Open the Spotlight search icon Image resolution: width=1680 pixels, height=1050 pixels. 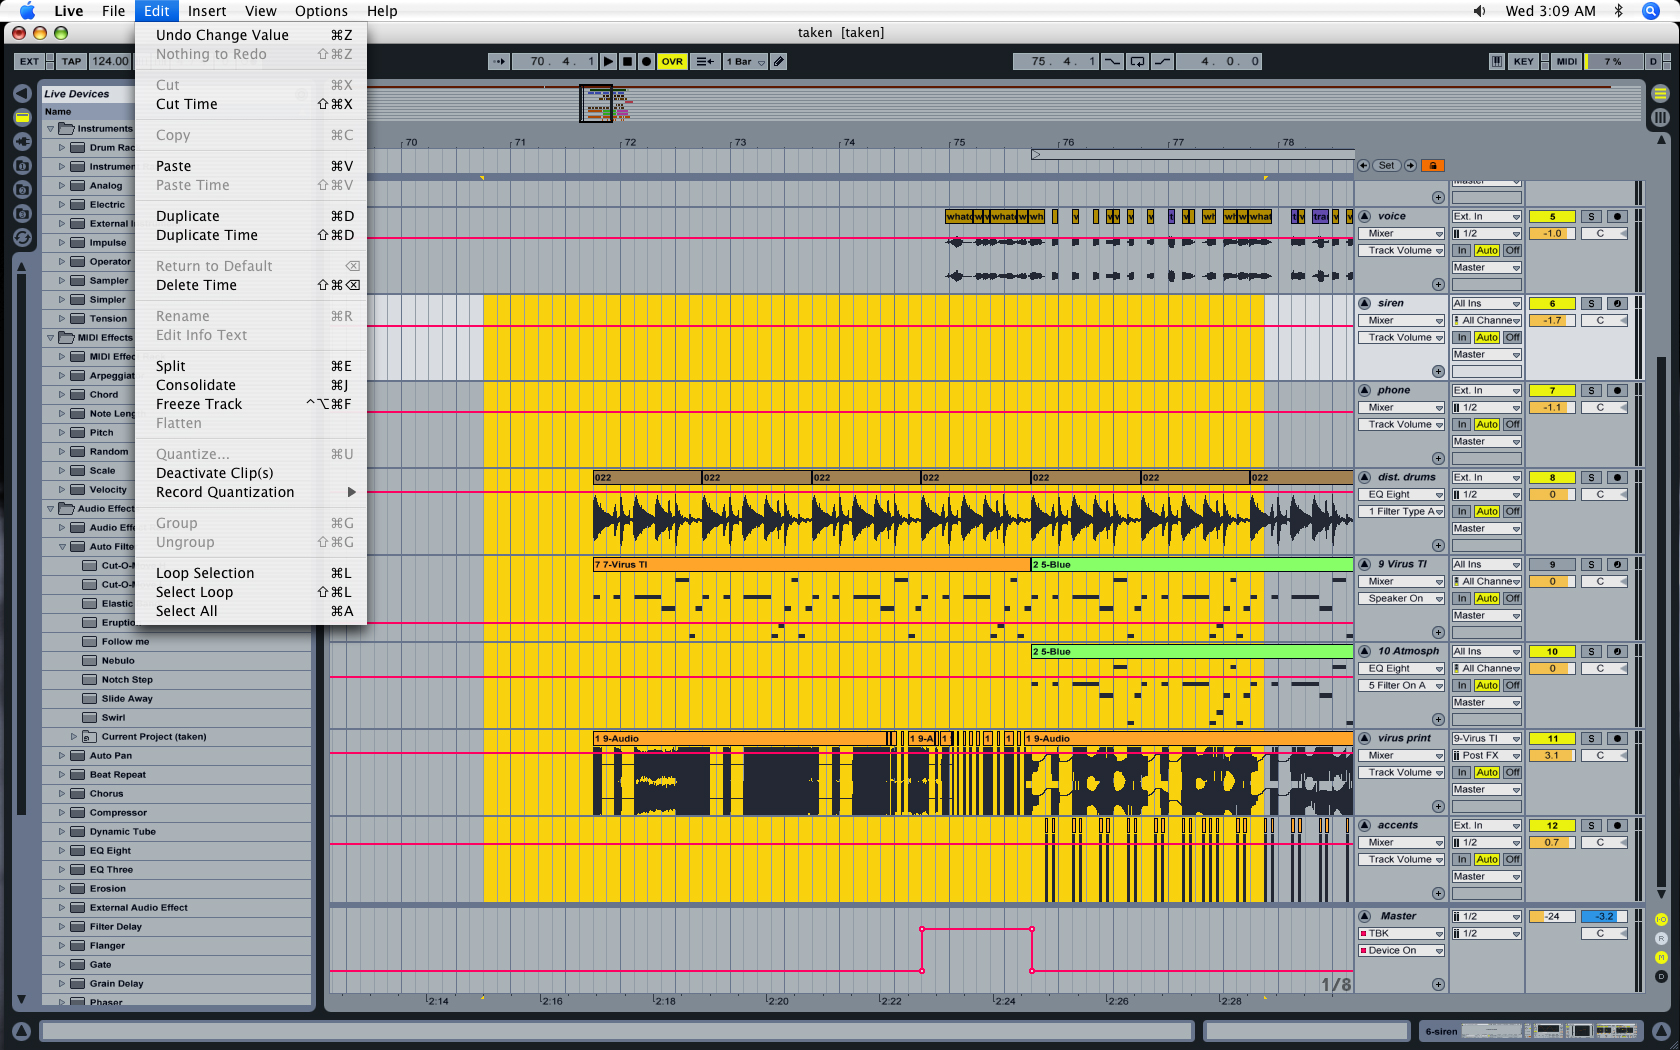(x=1651, y=11)
